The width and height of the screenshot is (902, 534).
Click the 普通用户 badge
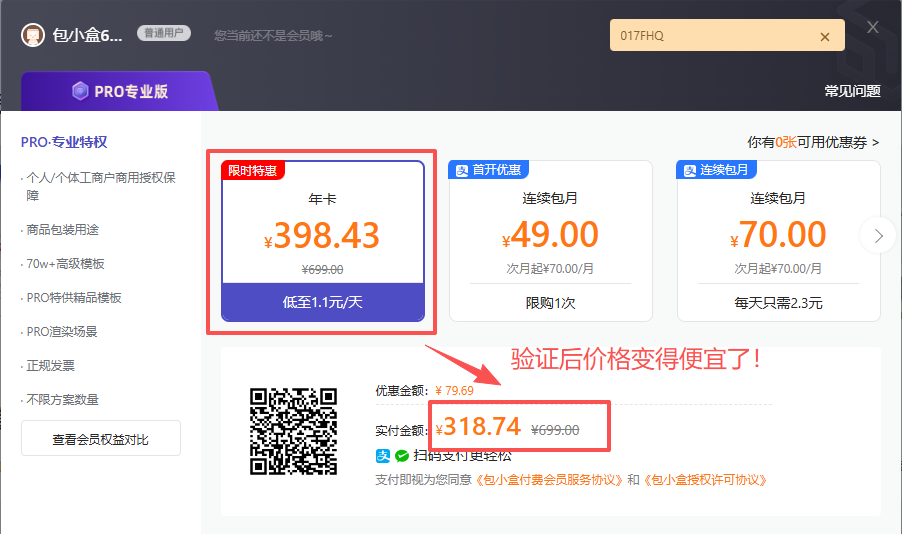tap(164, 33)
